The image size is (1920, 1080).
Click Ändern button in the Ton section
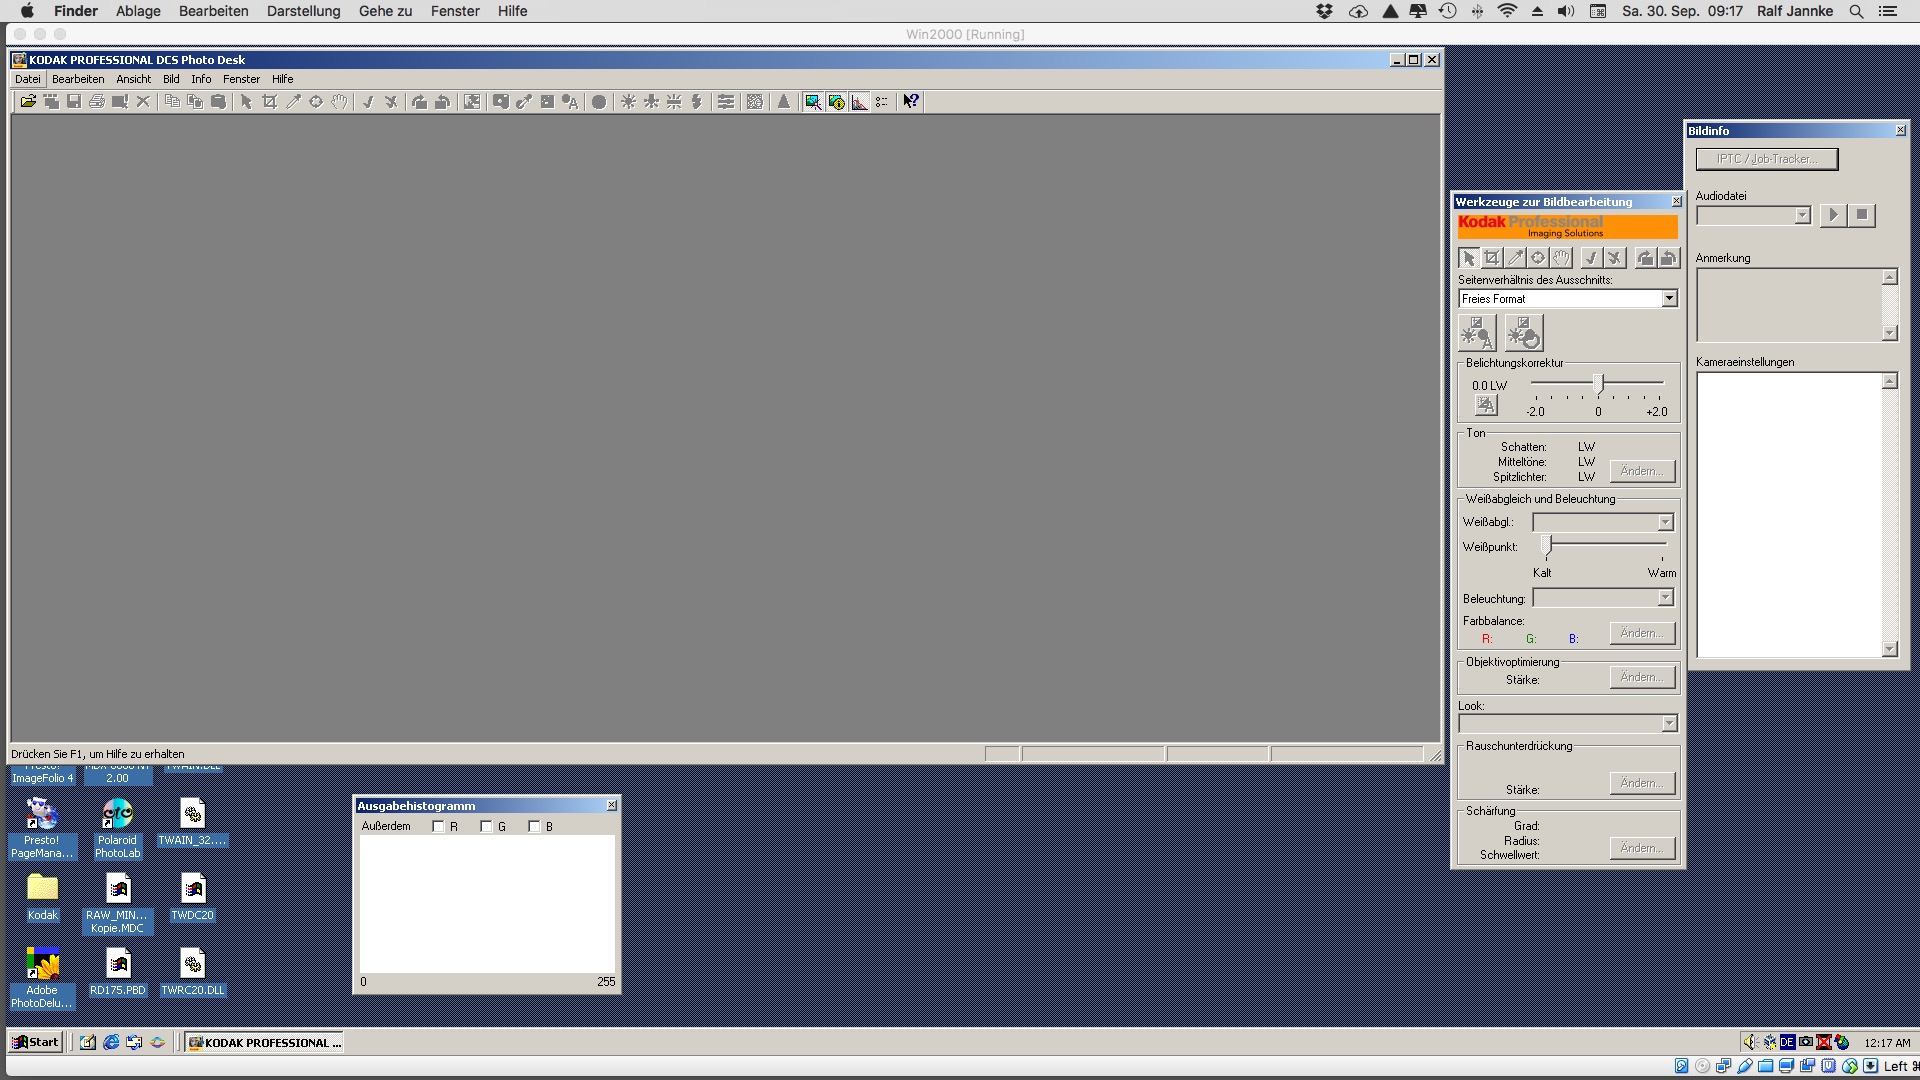point(1642,471)
